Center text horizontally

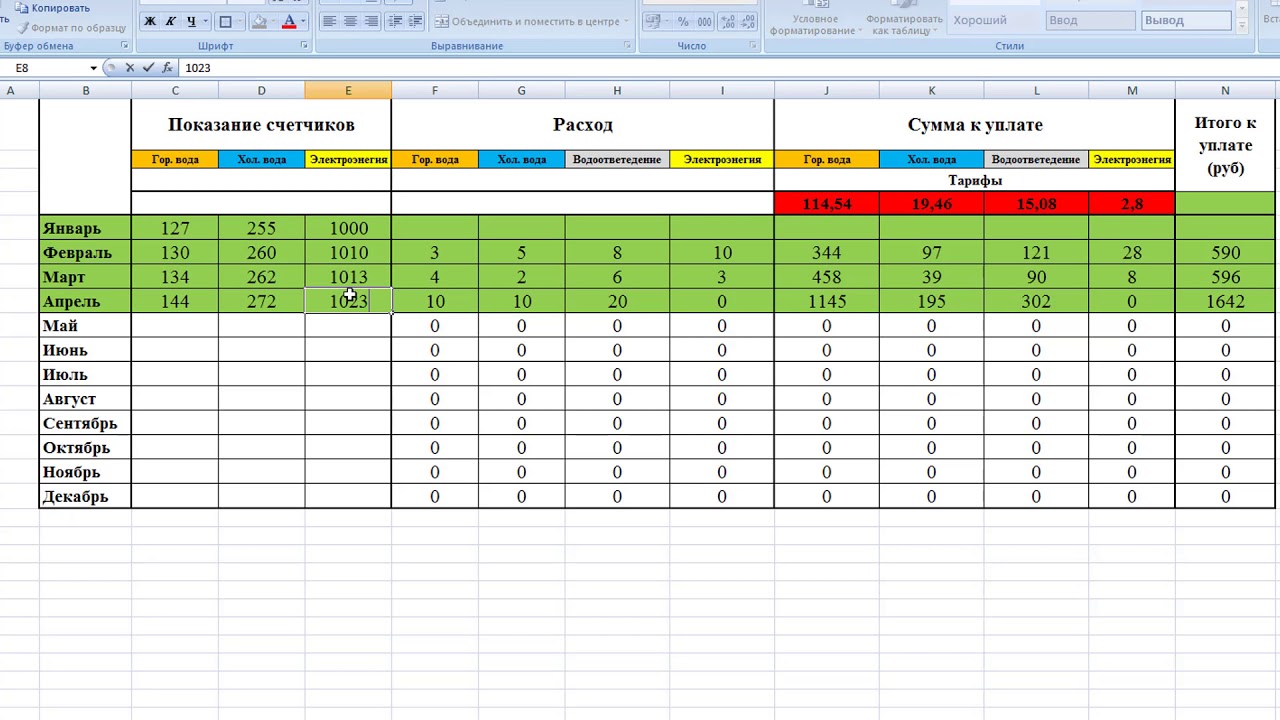click(350, 21)
